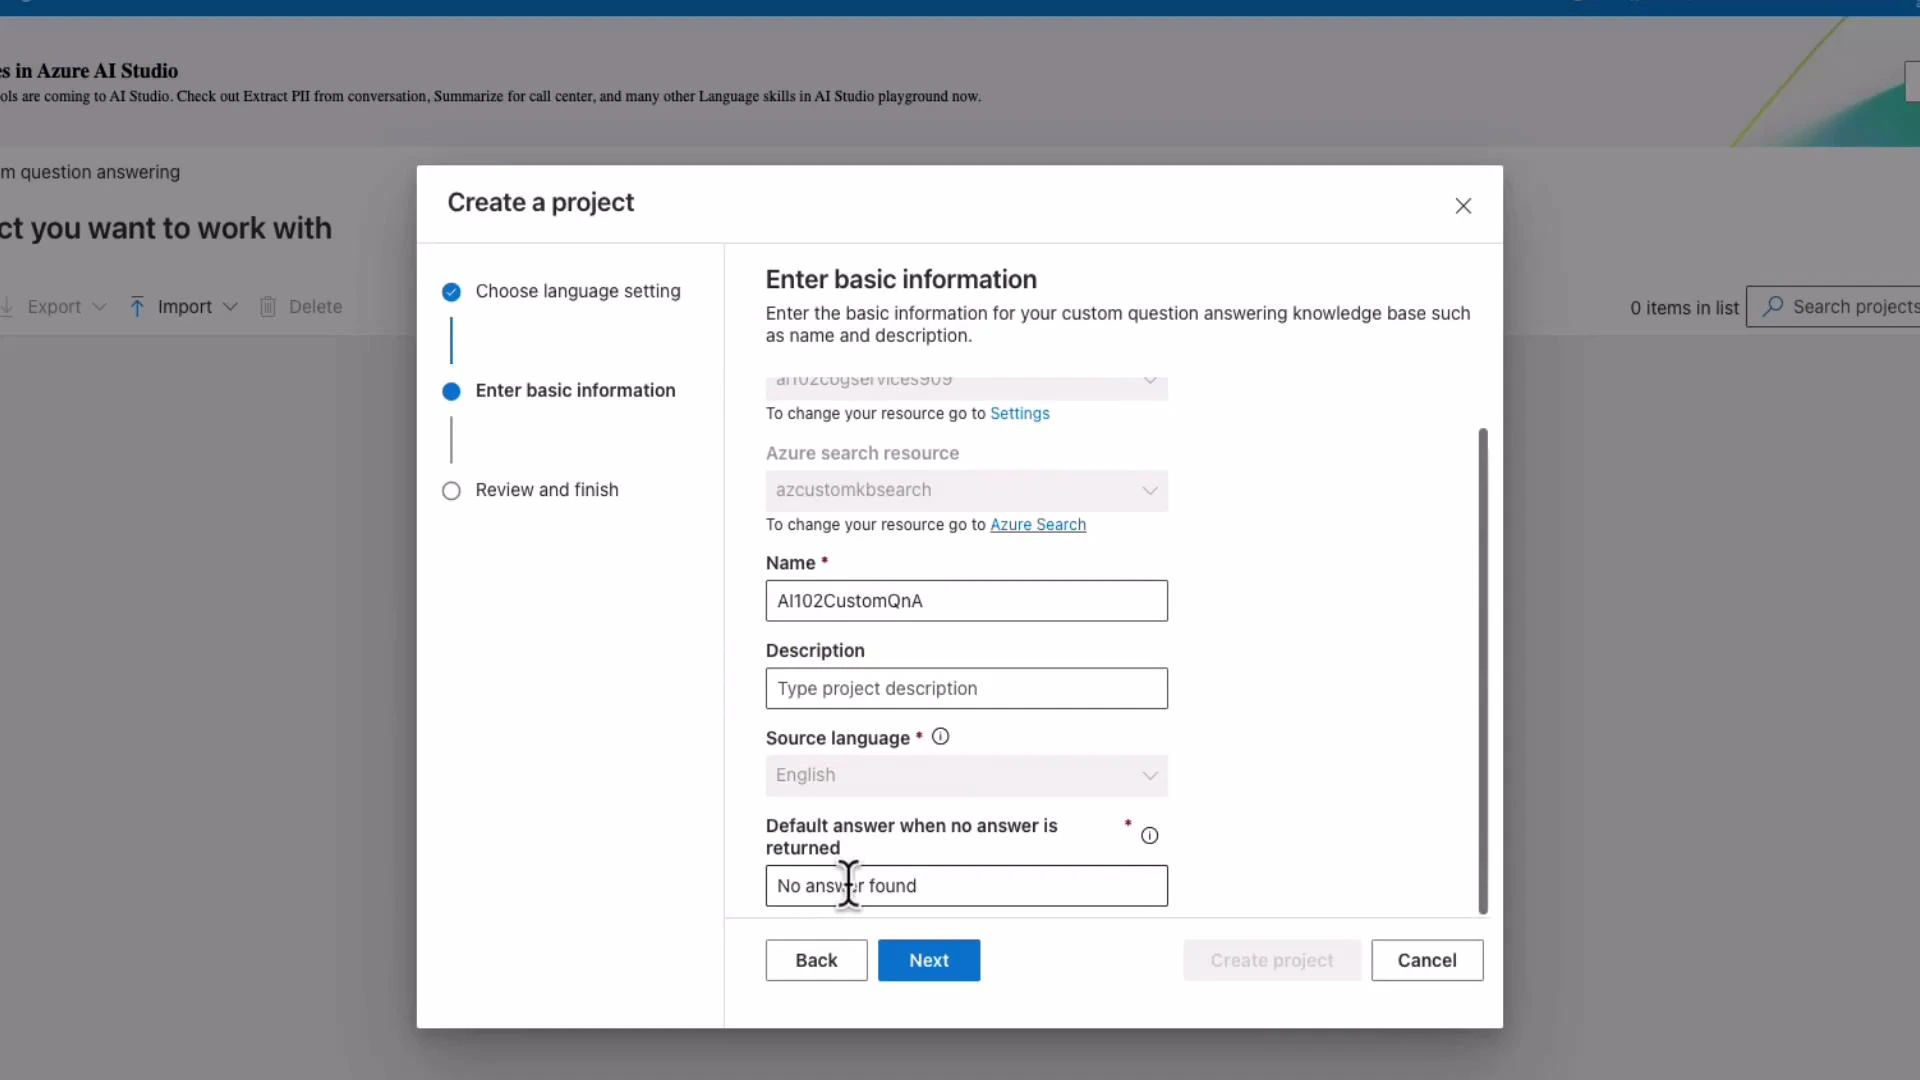Viewport: 1920px width, 1080px height.
Task: Click the dialog's vertical scrollbar
Action: pyautogui.click(x=1483, y=670)
